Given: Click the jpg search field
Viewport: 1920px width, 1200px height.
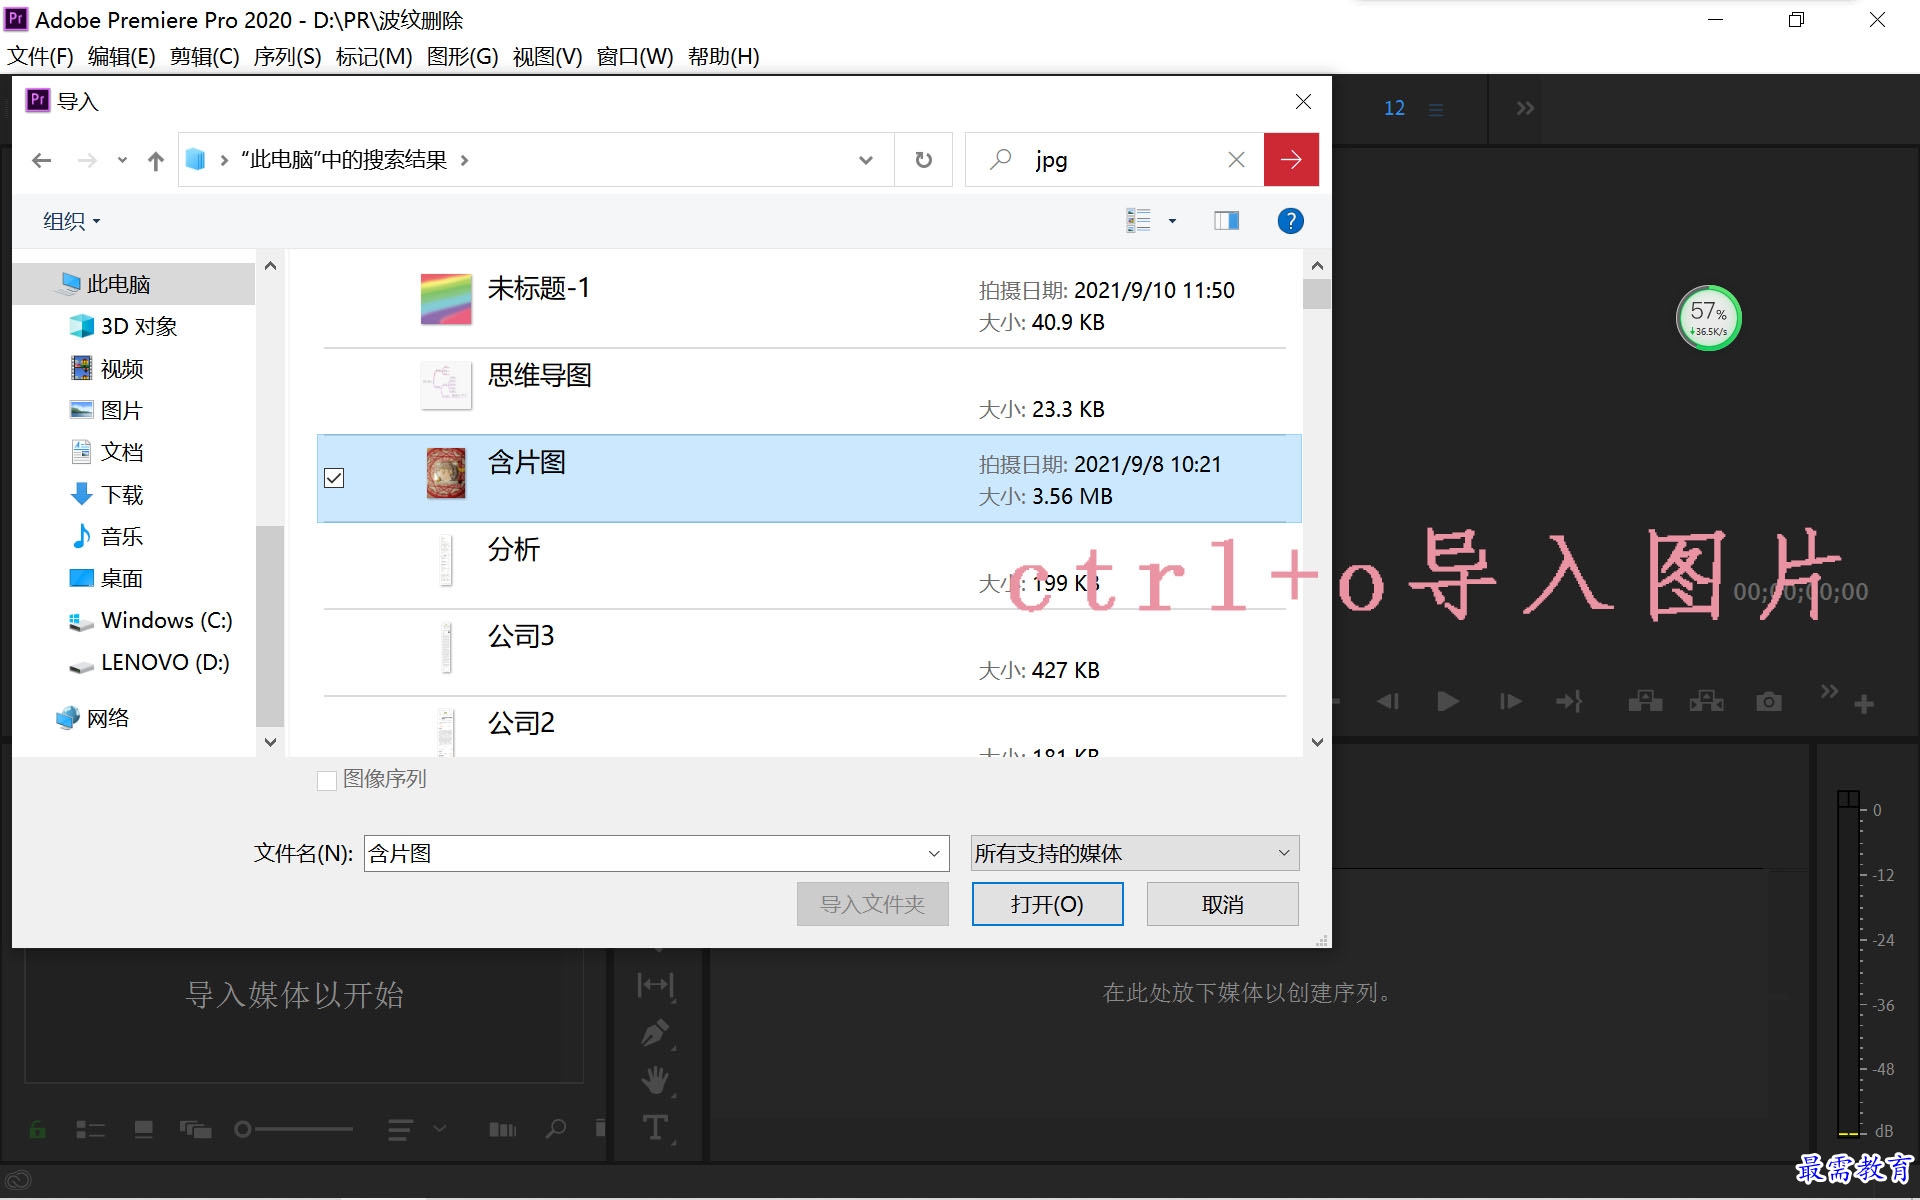Looking at the screenshot, I should [1124, 160].
